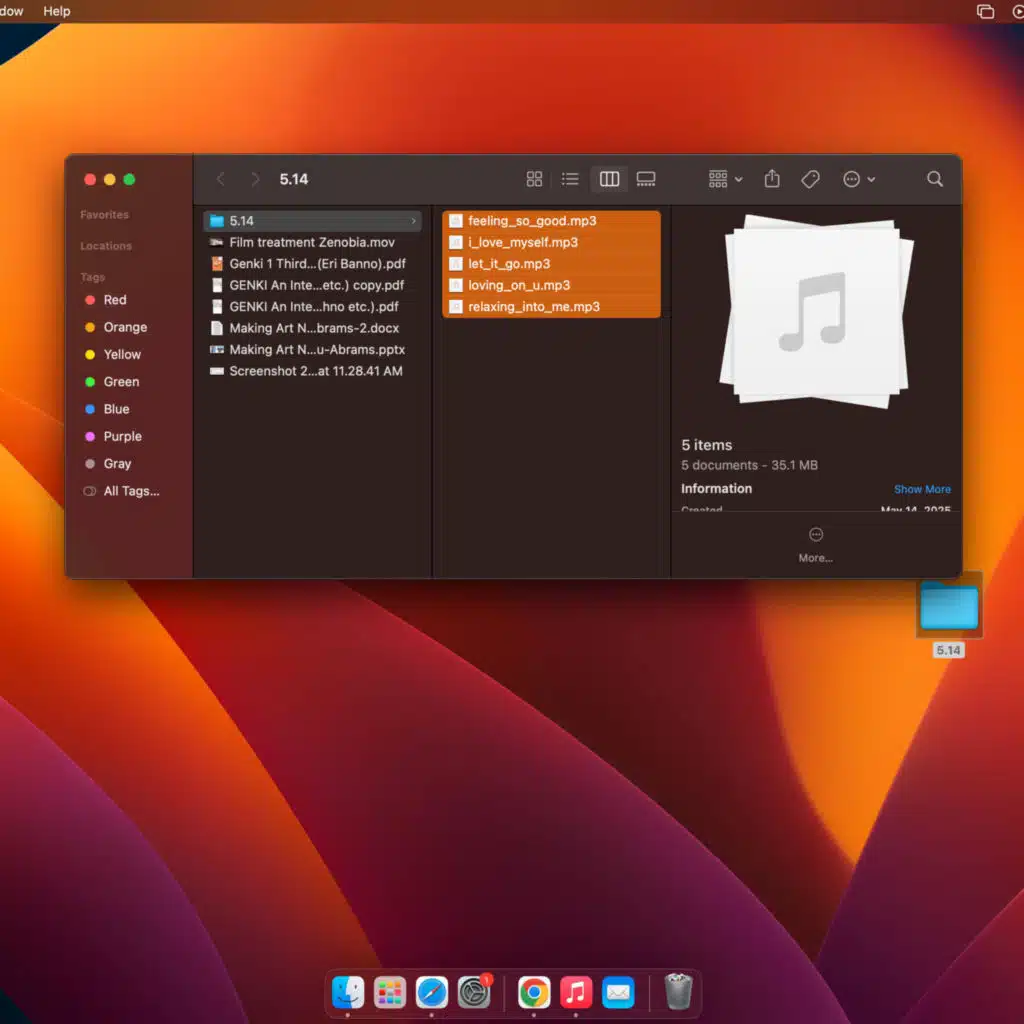Select the 5.14 folder row
This screenshot has width=1024, height=1024.
[x=312, y=221]
